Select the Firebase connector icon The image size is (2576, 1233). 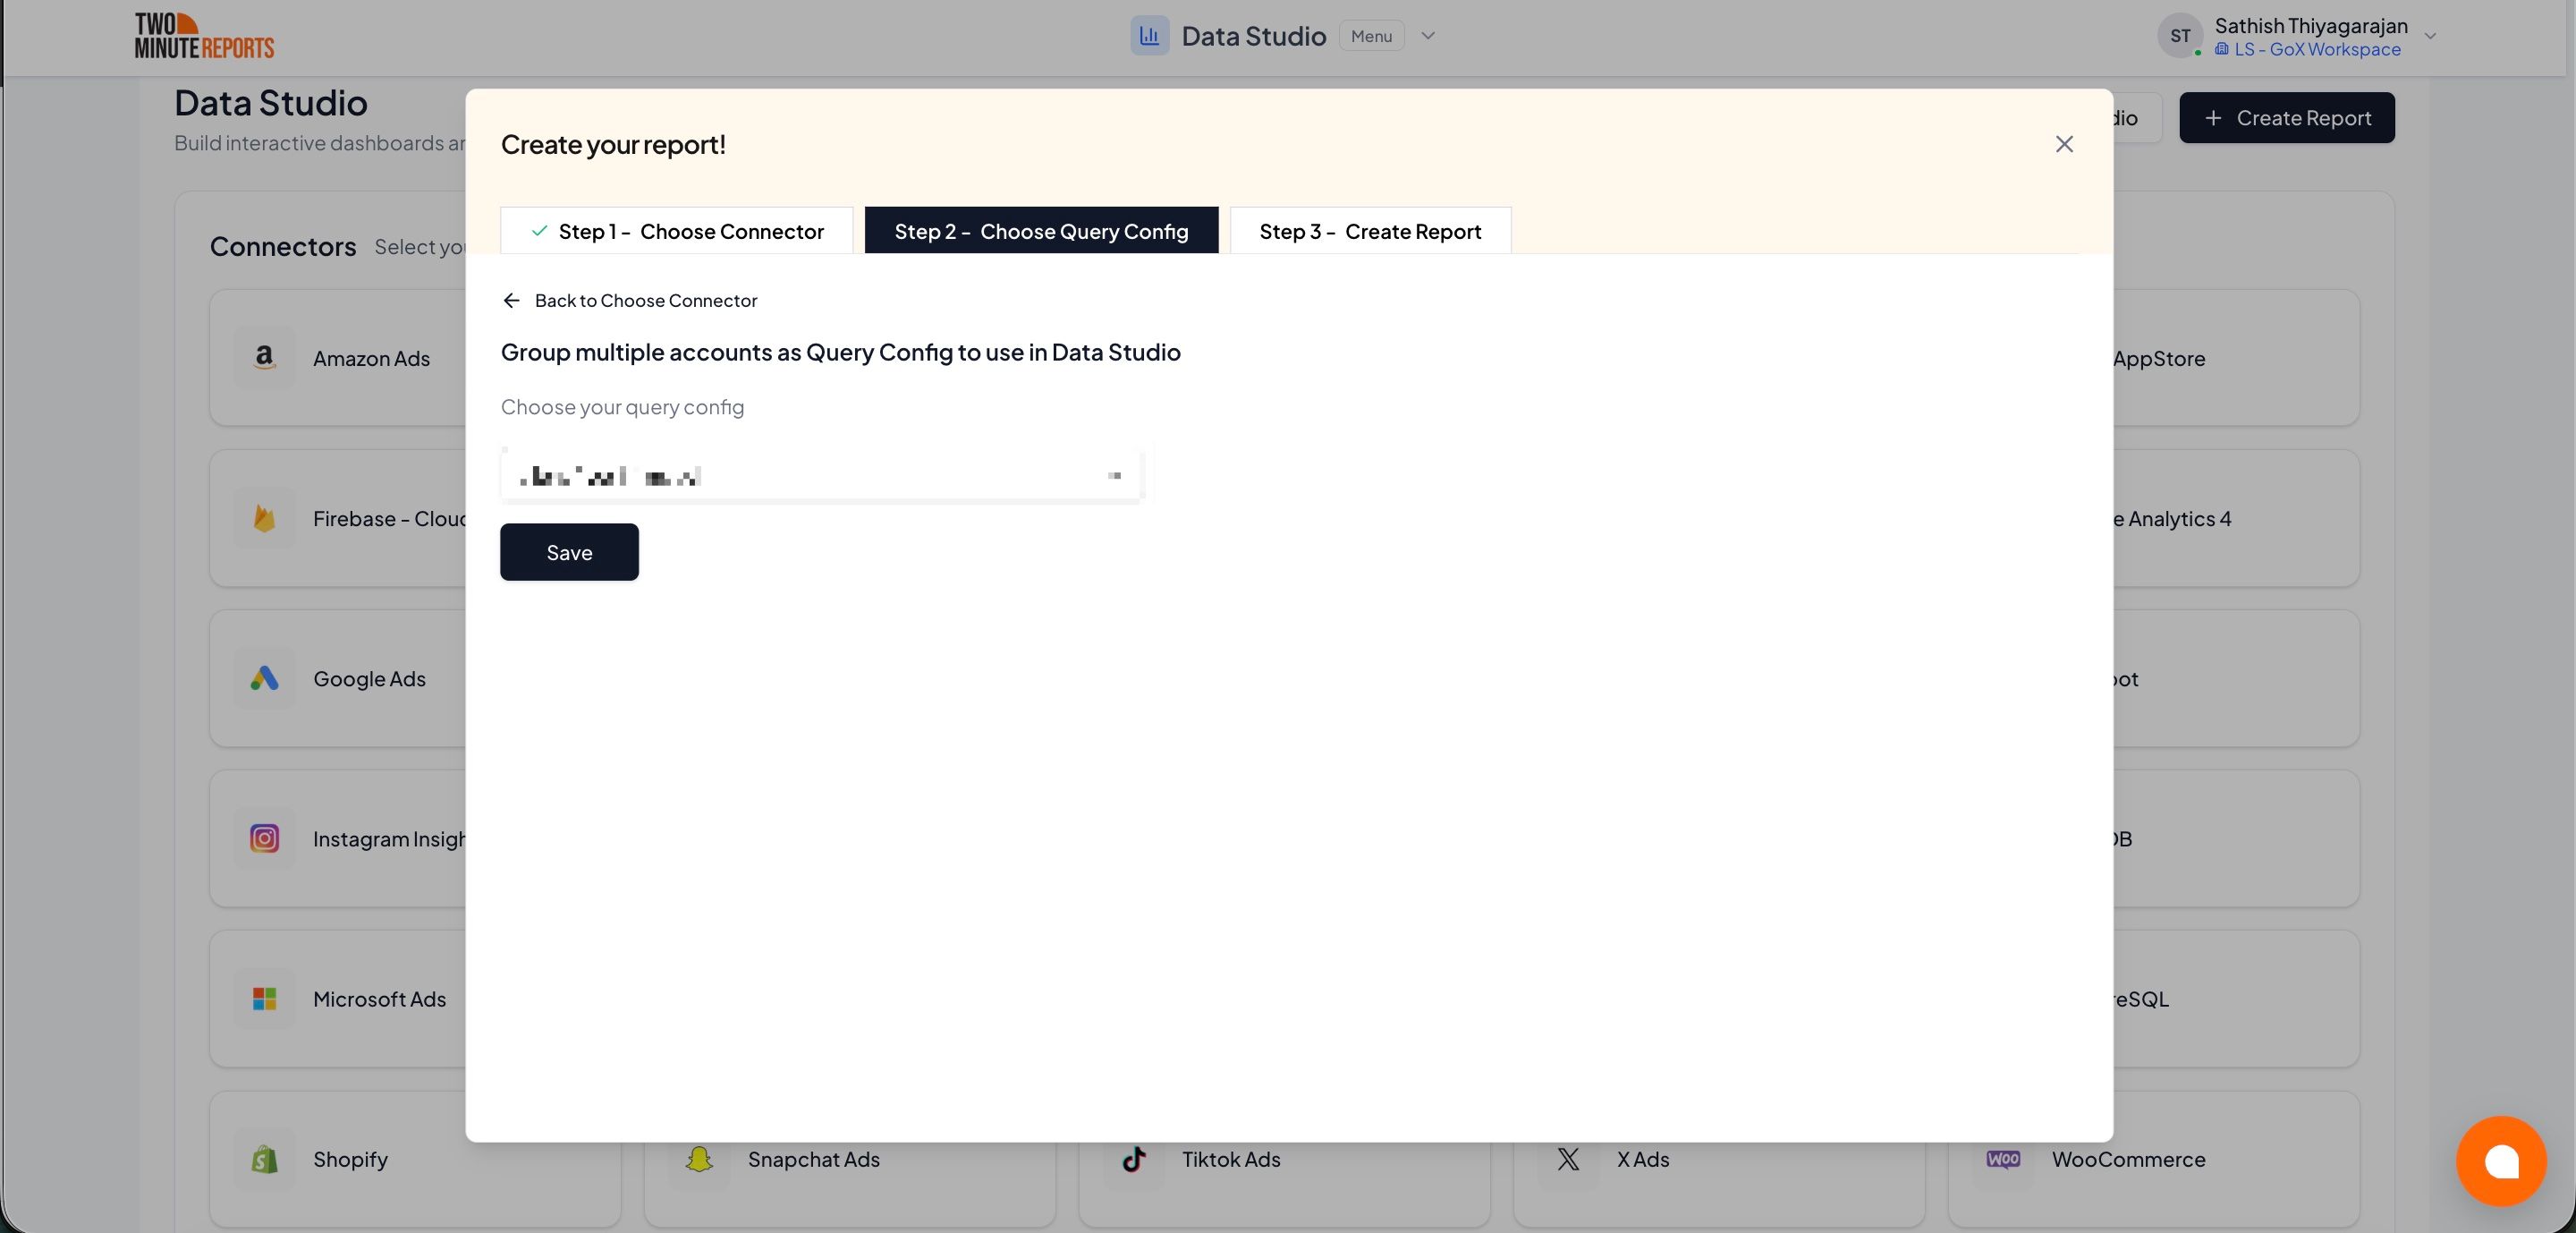click(264, 518)
